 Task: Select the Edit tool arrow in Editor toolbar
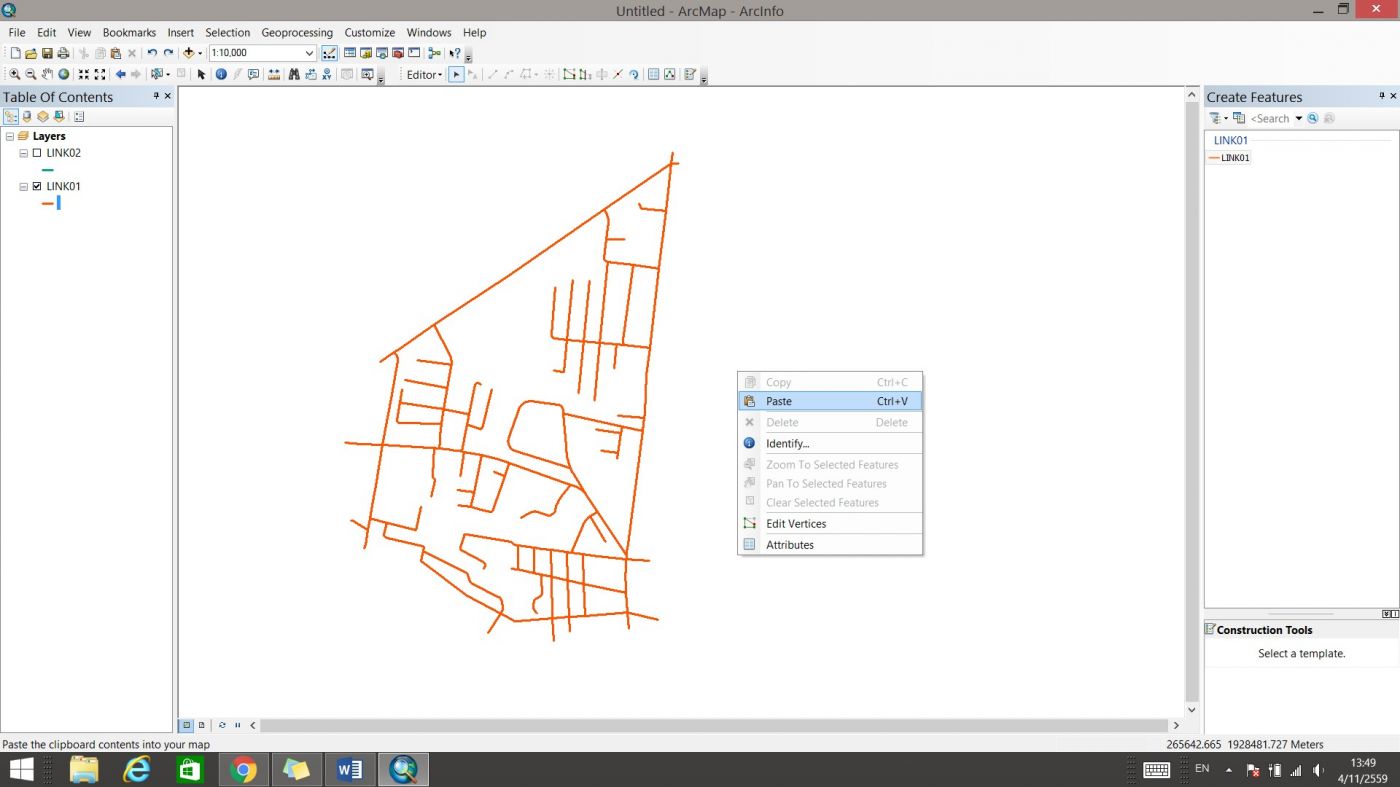click(x=456, y=75)
